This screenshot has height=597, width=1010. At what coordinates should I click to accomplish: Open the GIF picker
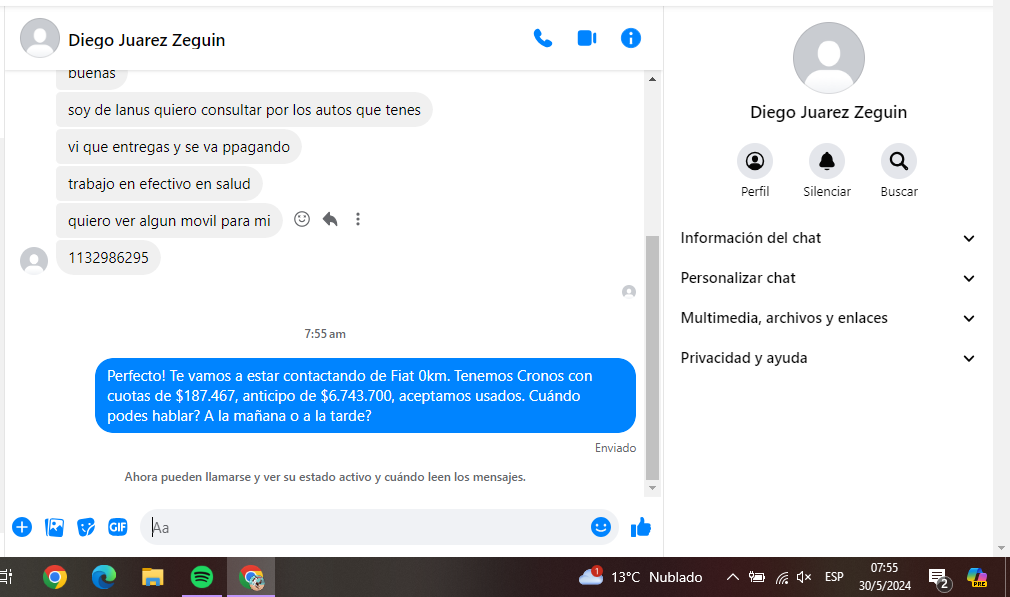click(118, 527)
